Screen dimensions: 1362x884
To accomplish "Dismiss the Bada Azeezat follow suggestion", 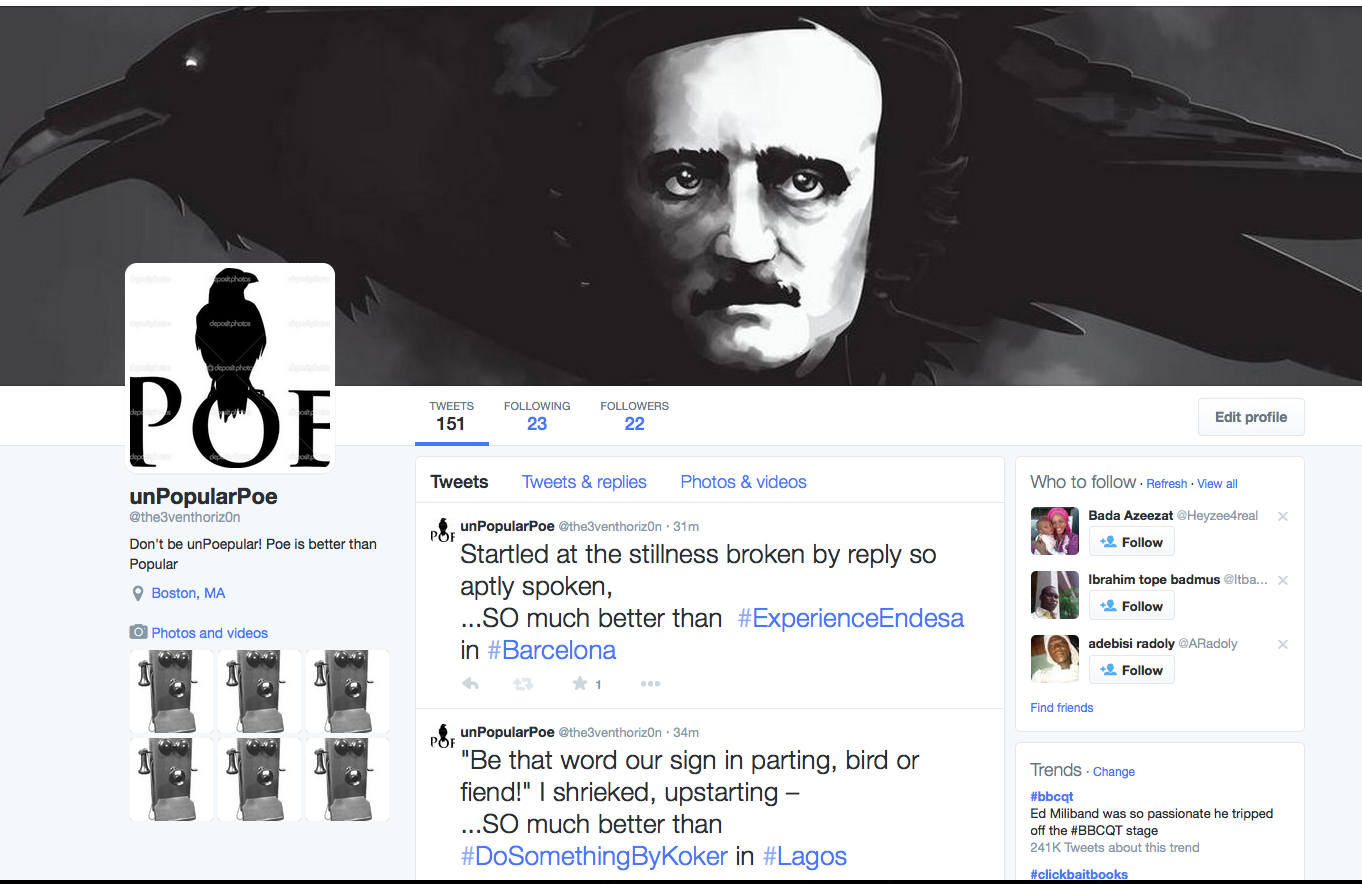I will click(1283, 517).
